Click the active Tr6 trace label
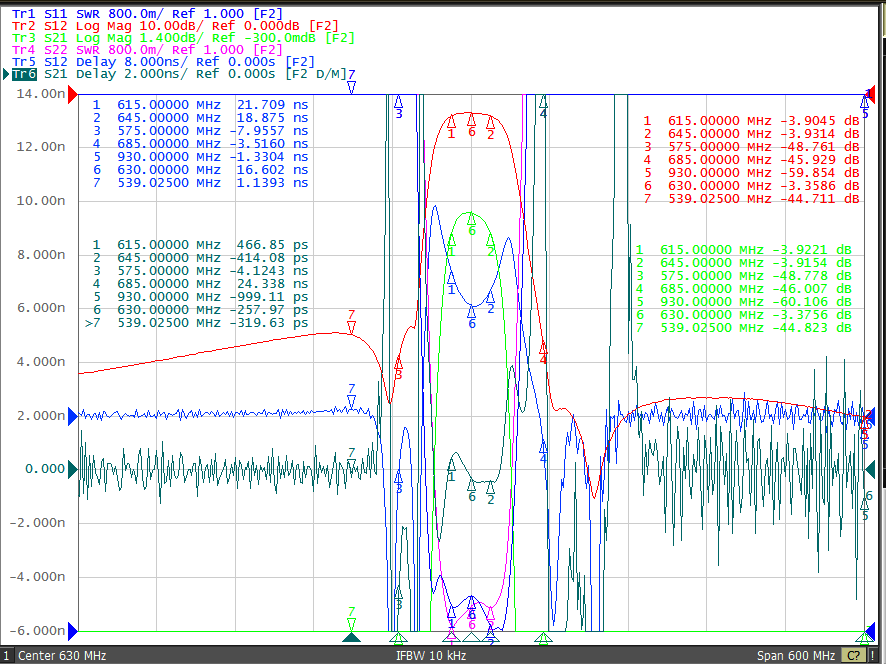 pyautogui.click(x=25, y=74)
